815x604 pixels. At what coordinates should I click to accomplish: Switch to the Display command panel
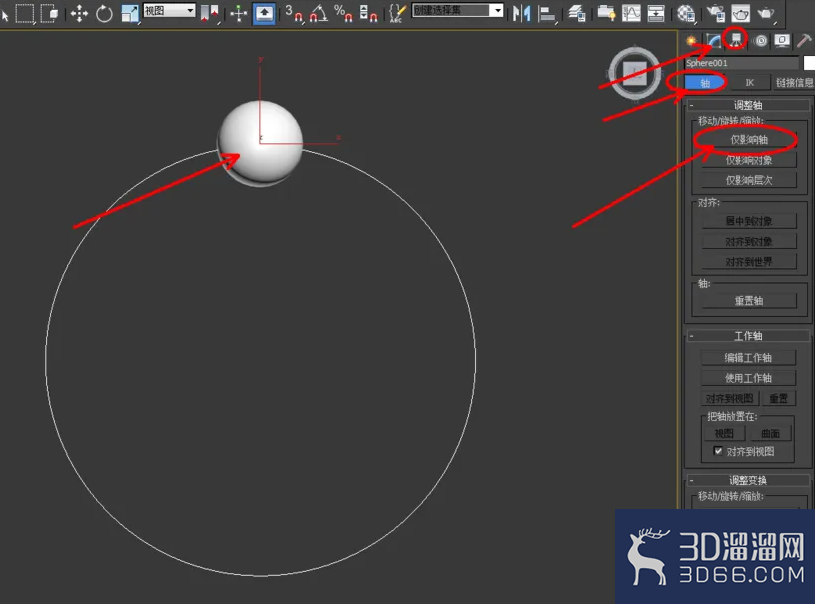782,41
